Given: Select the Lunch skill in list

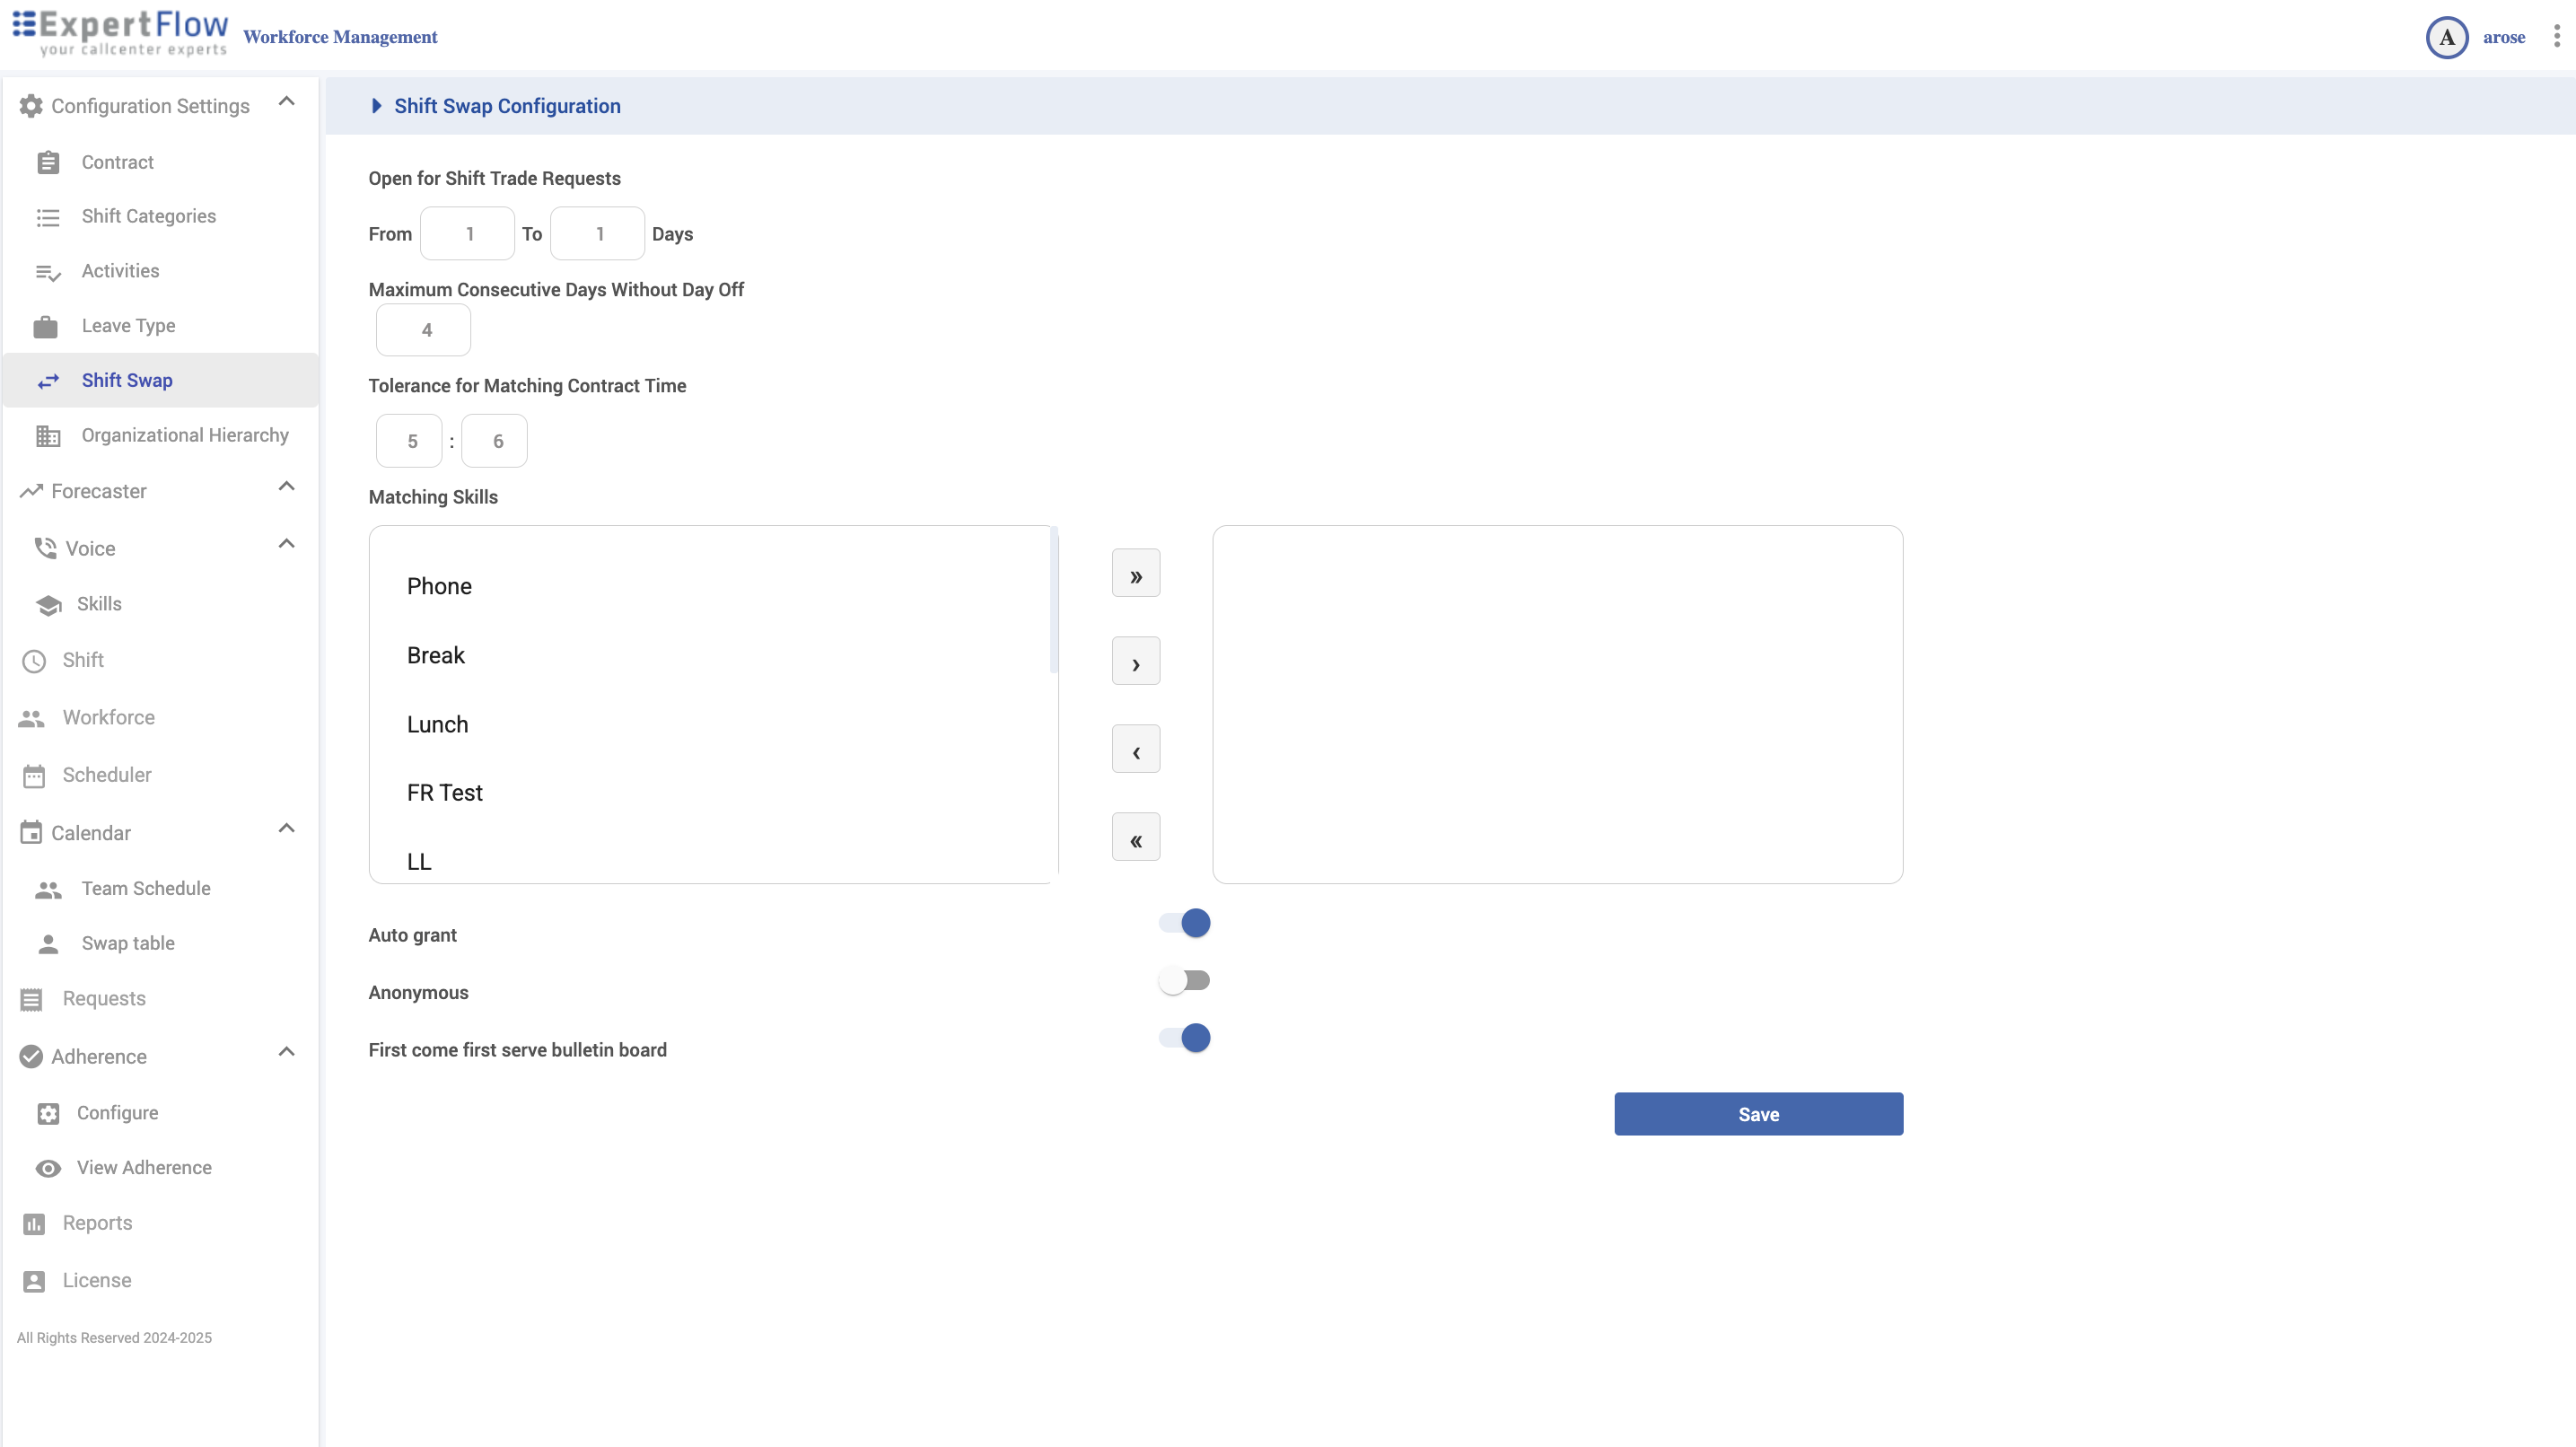Looking at the screenshot, I should coord(437,724).
